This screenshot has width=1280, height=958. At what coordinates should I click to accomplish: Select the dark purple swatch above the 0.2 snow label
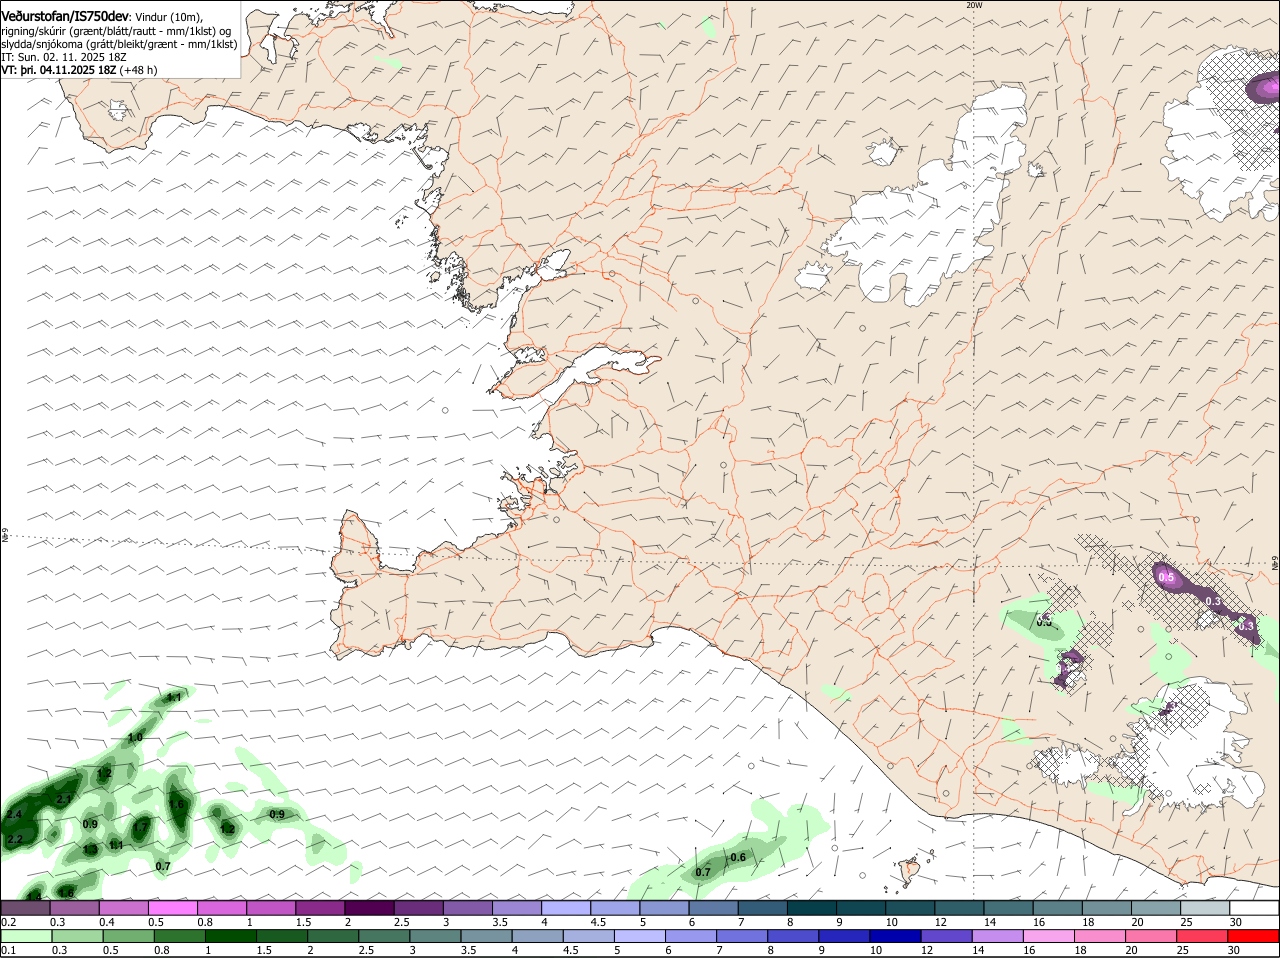click(25, 908)
